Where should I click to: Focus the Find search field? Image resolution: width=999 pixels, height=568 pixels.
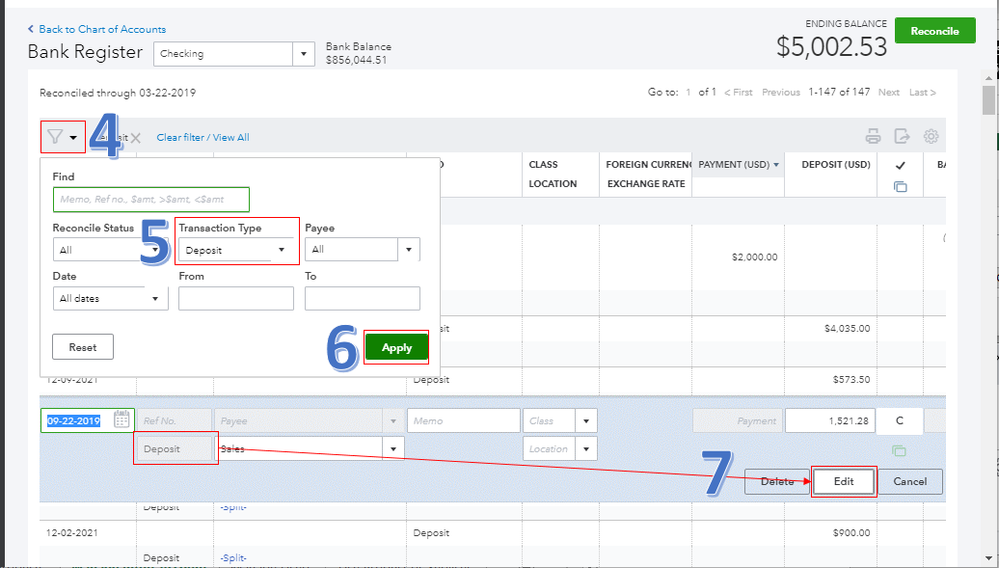tap(151, 199)
